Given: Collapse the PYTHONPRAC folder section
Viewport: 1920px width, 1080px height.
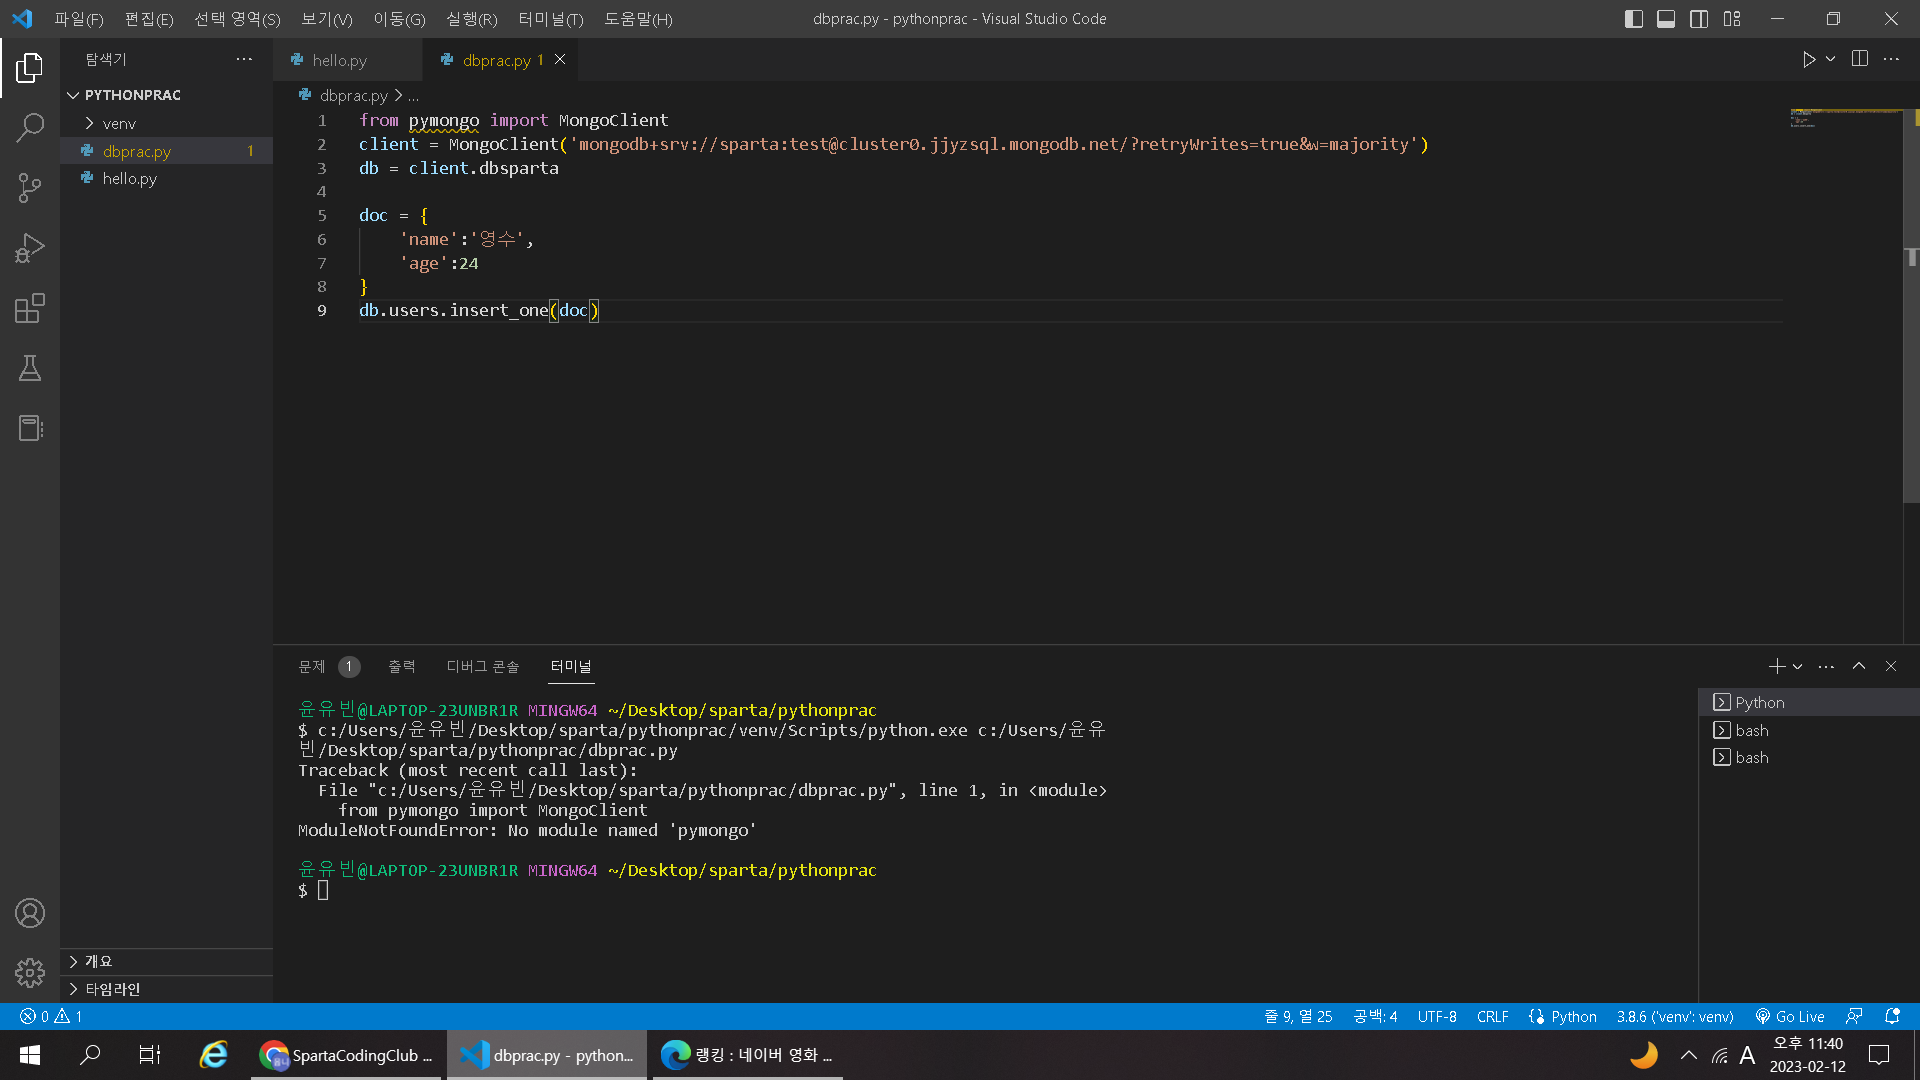Looking at the screenshot, I should 132,95.
